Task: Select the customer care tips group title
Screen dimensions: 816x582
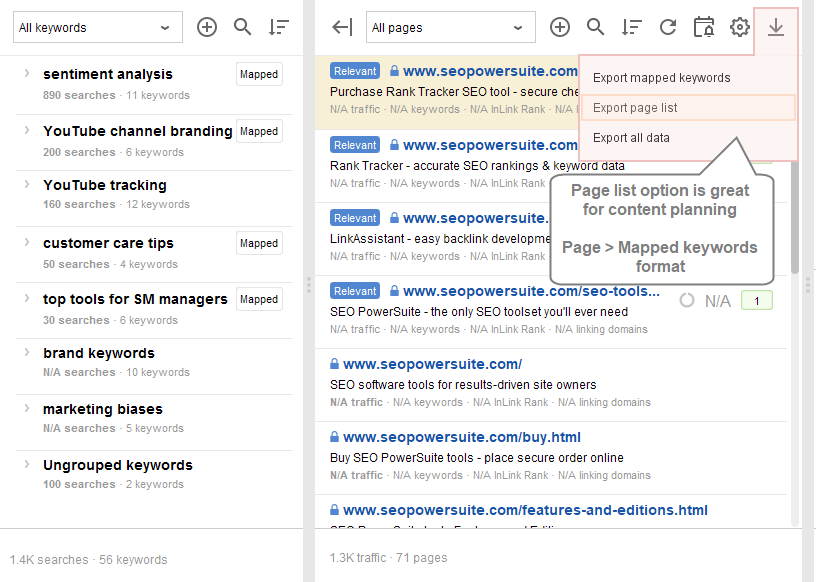Action: (x=108, y=243)
